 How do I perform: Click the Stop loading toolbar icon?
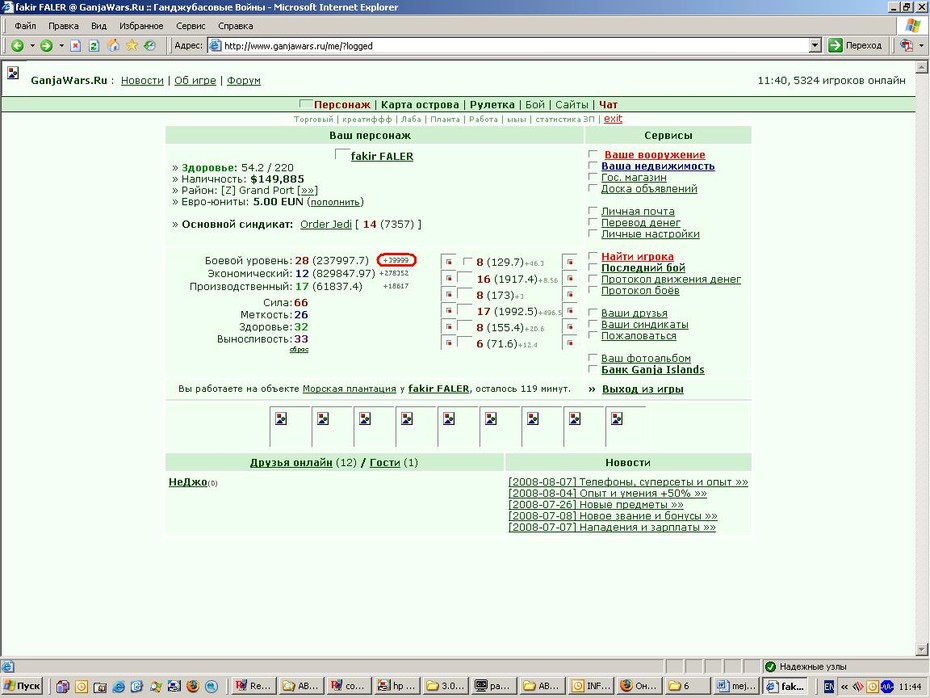tap(75, 46)
